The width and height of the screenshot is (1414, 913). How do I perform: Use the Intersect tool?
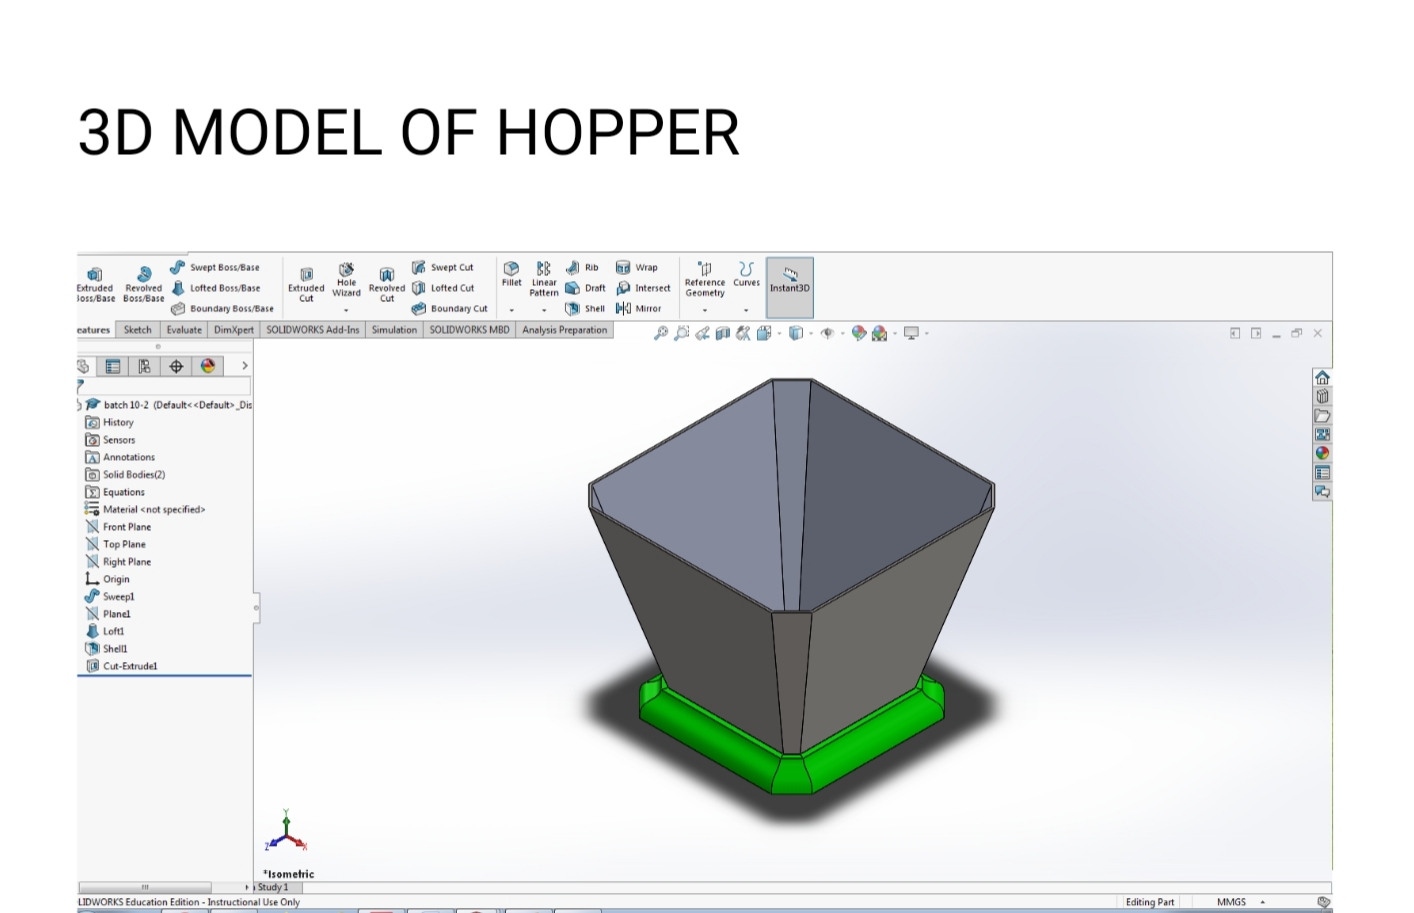(x=643, y=288)
